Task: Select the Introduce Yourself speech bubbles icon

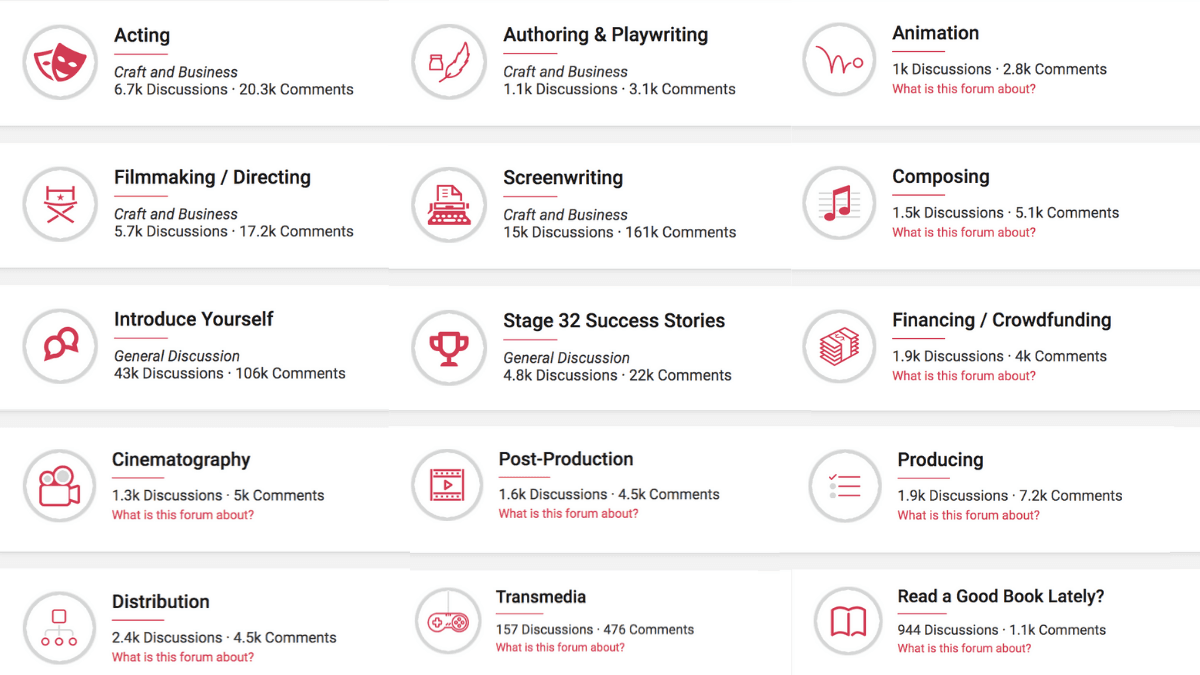Action: (x=60, y=346)
